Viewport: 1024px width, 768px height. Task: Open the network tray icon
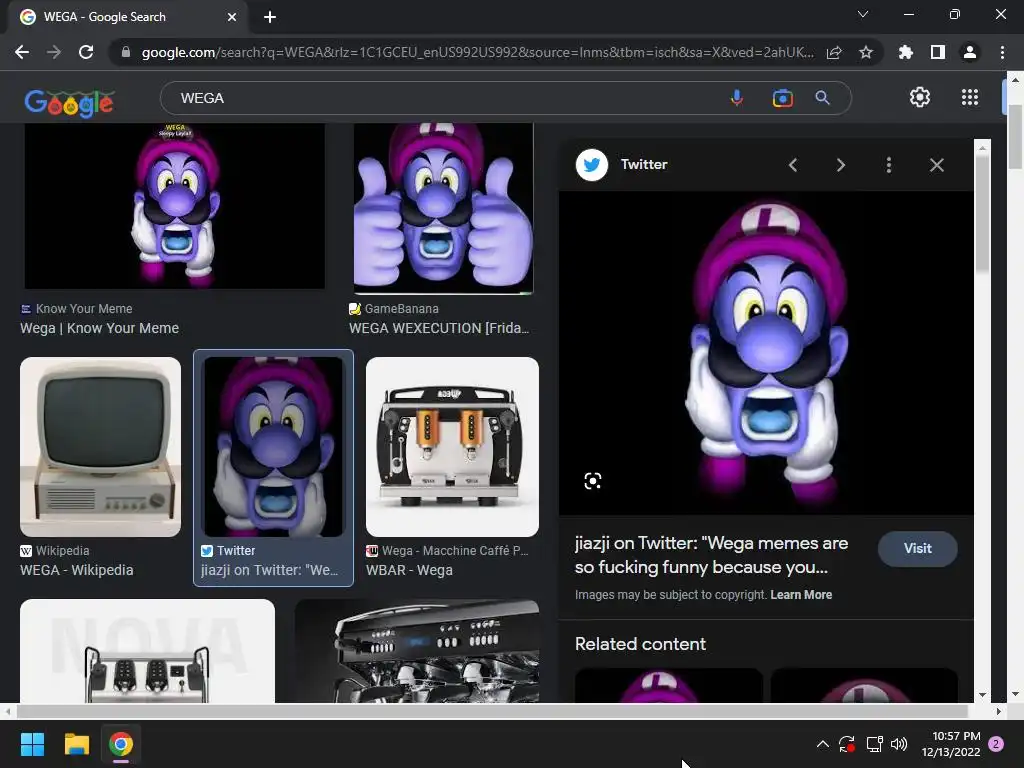click(874, 744)
